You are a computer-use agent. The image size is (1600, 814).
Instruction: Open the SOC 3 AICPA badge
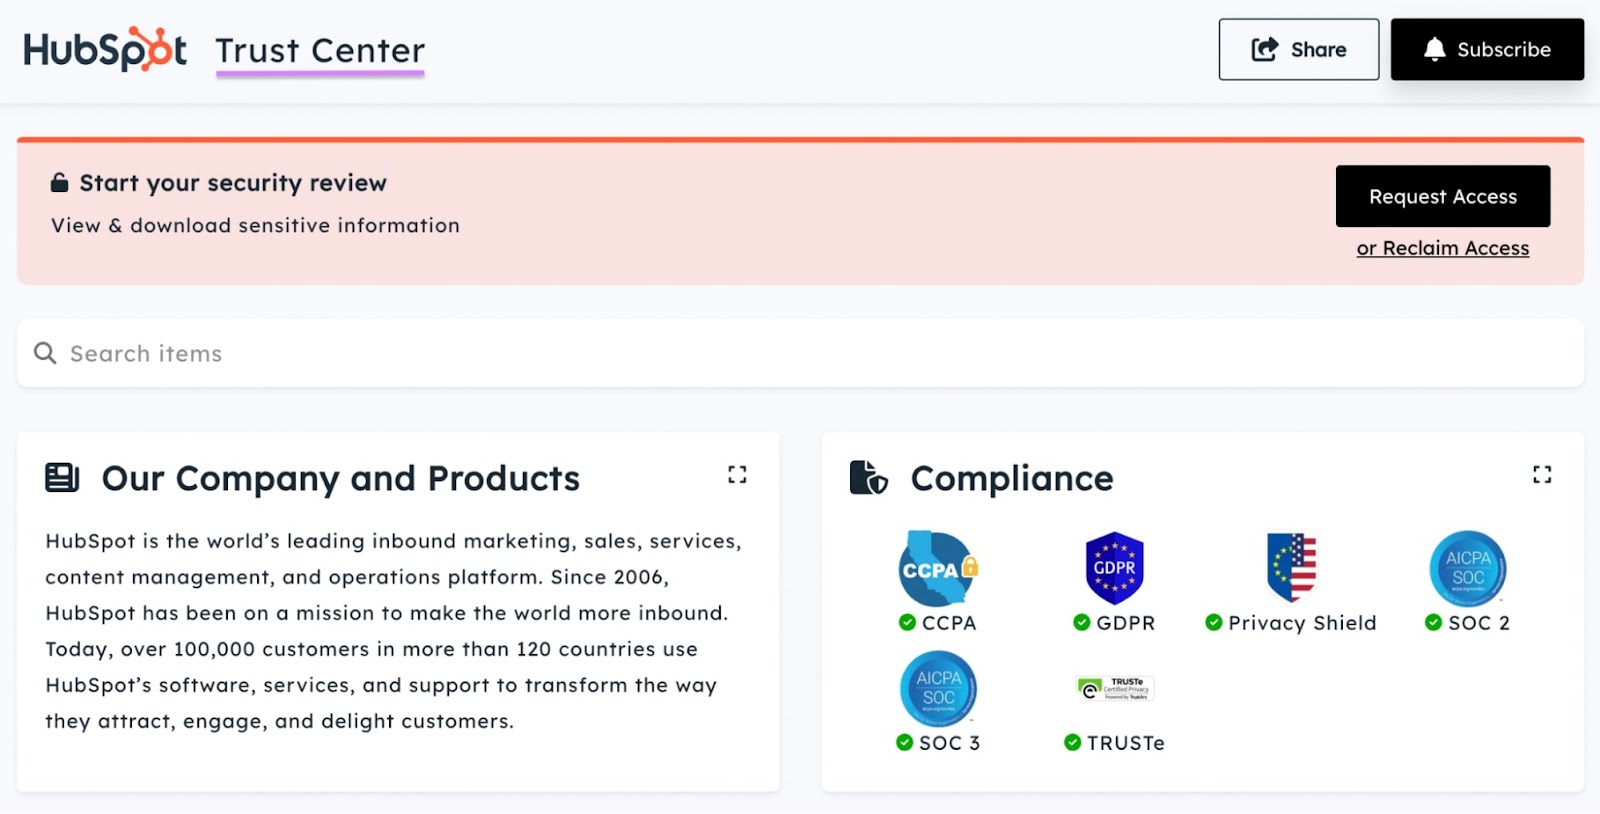pos(938,688)
